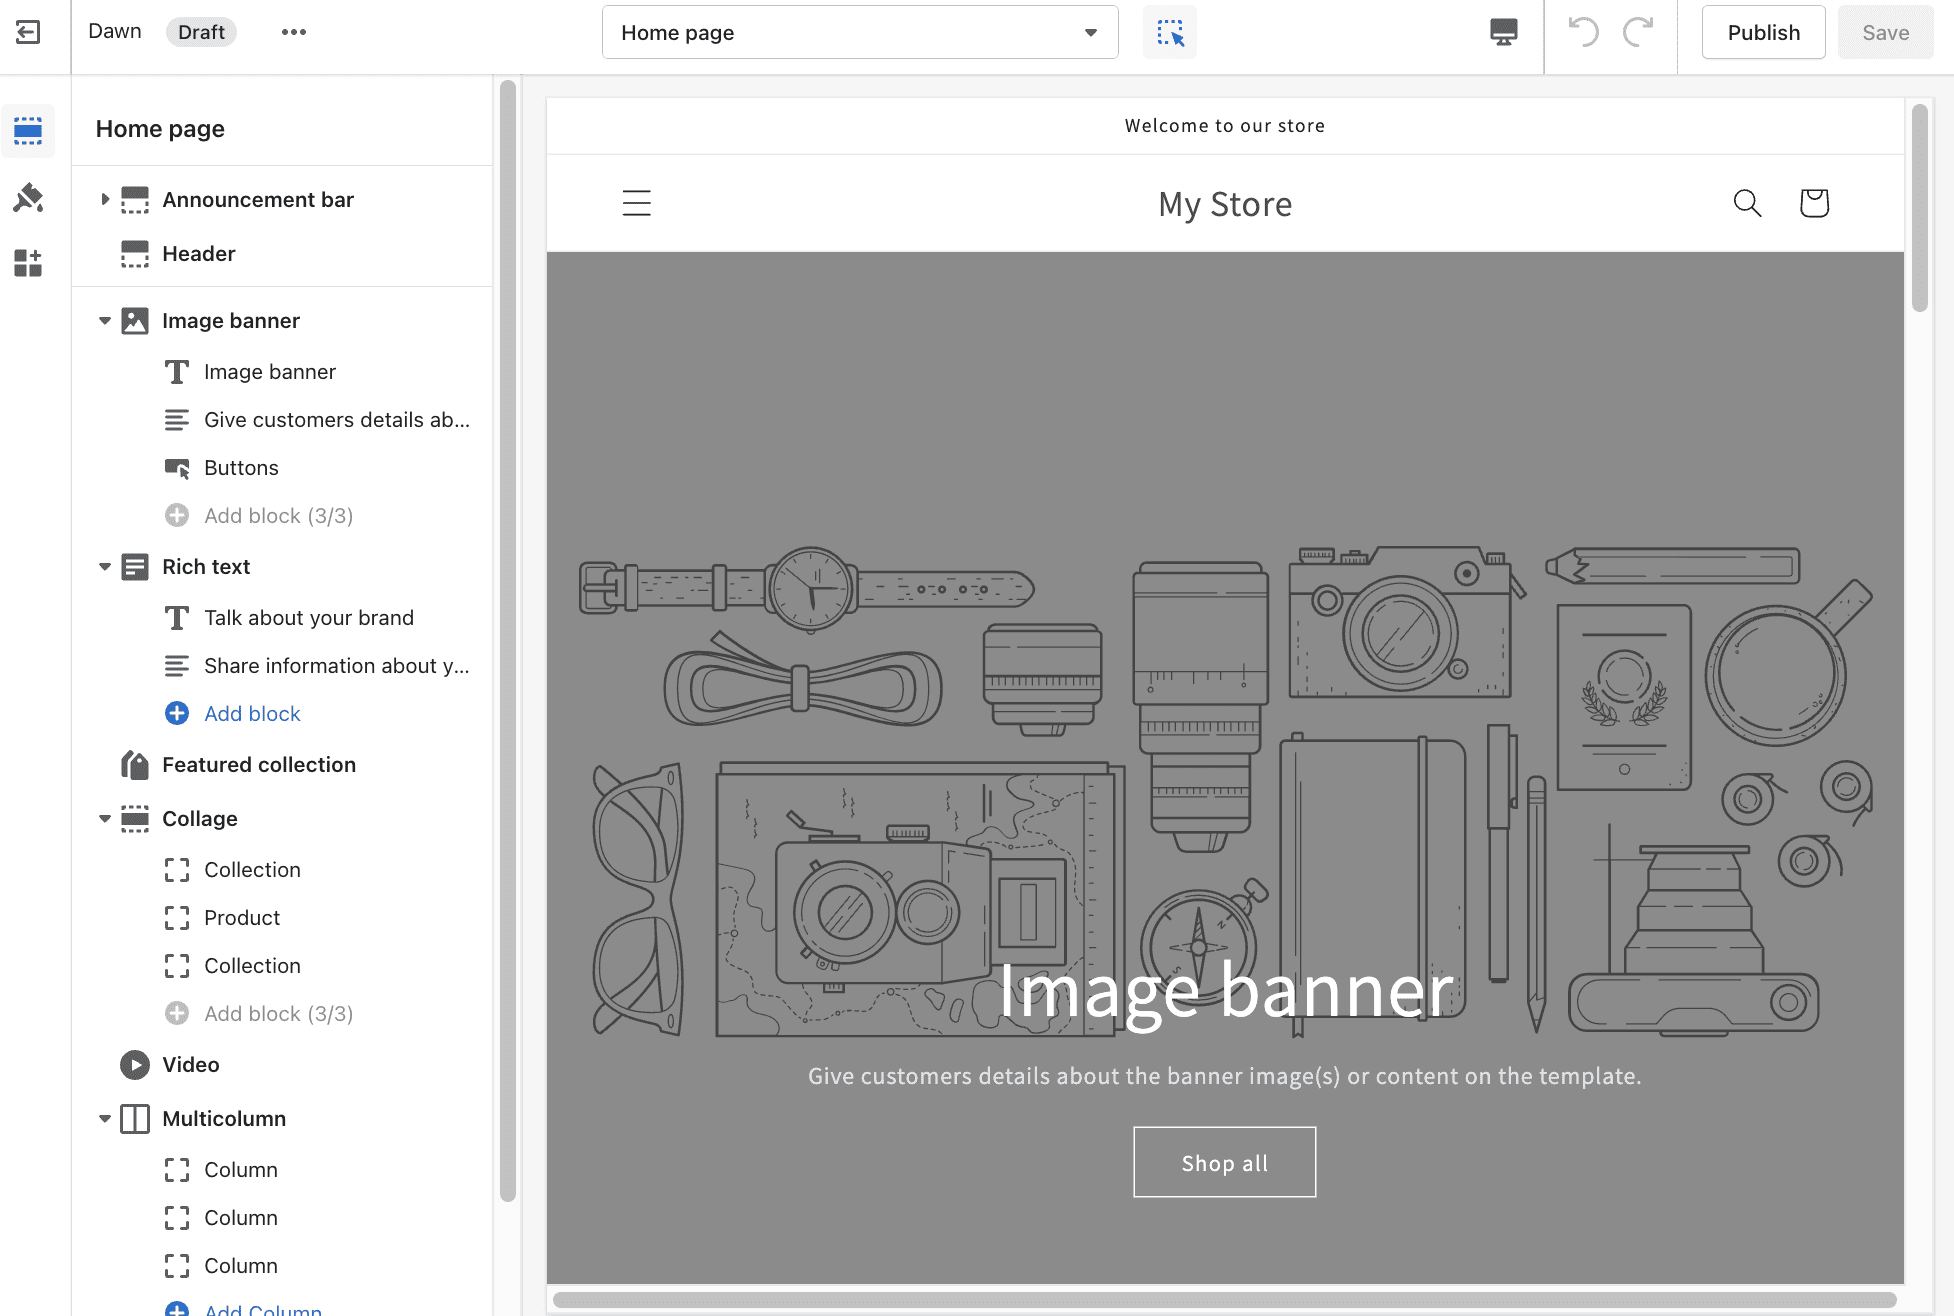Viewport: 1954px width, 1316px height.
Task: Expand the Image banner section
Action: (101, 320)
